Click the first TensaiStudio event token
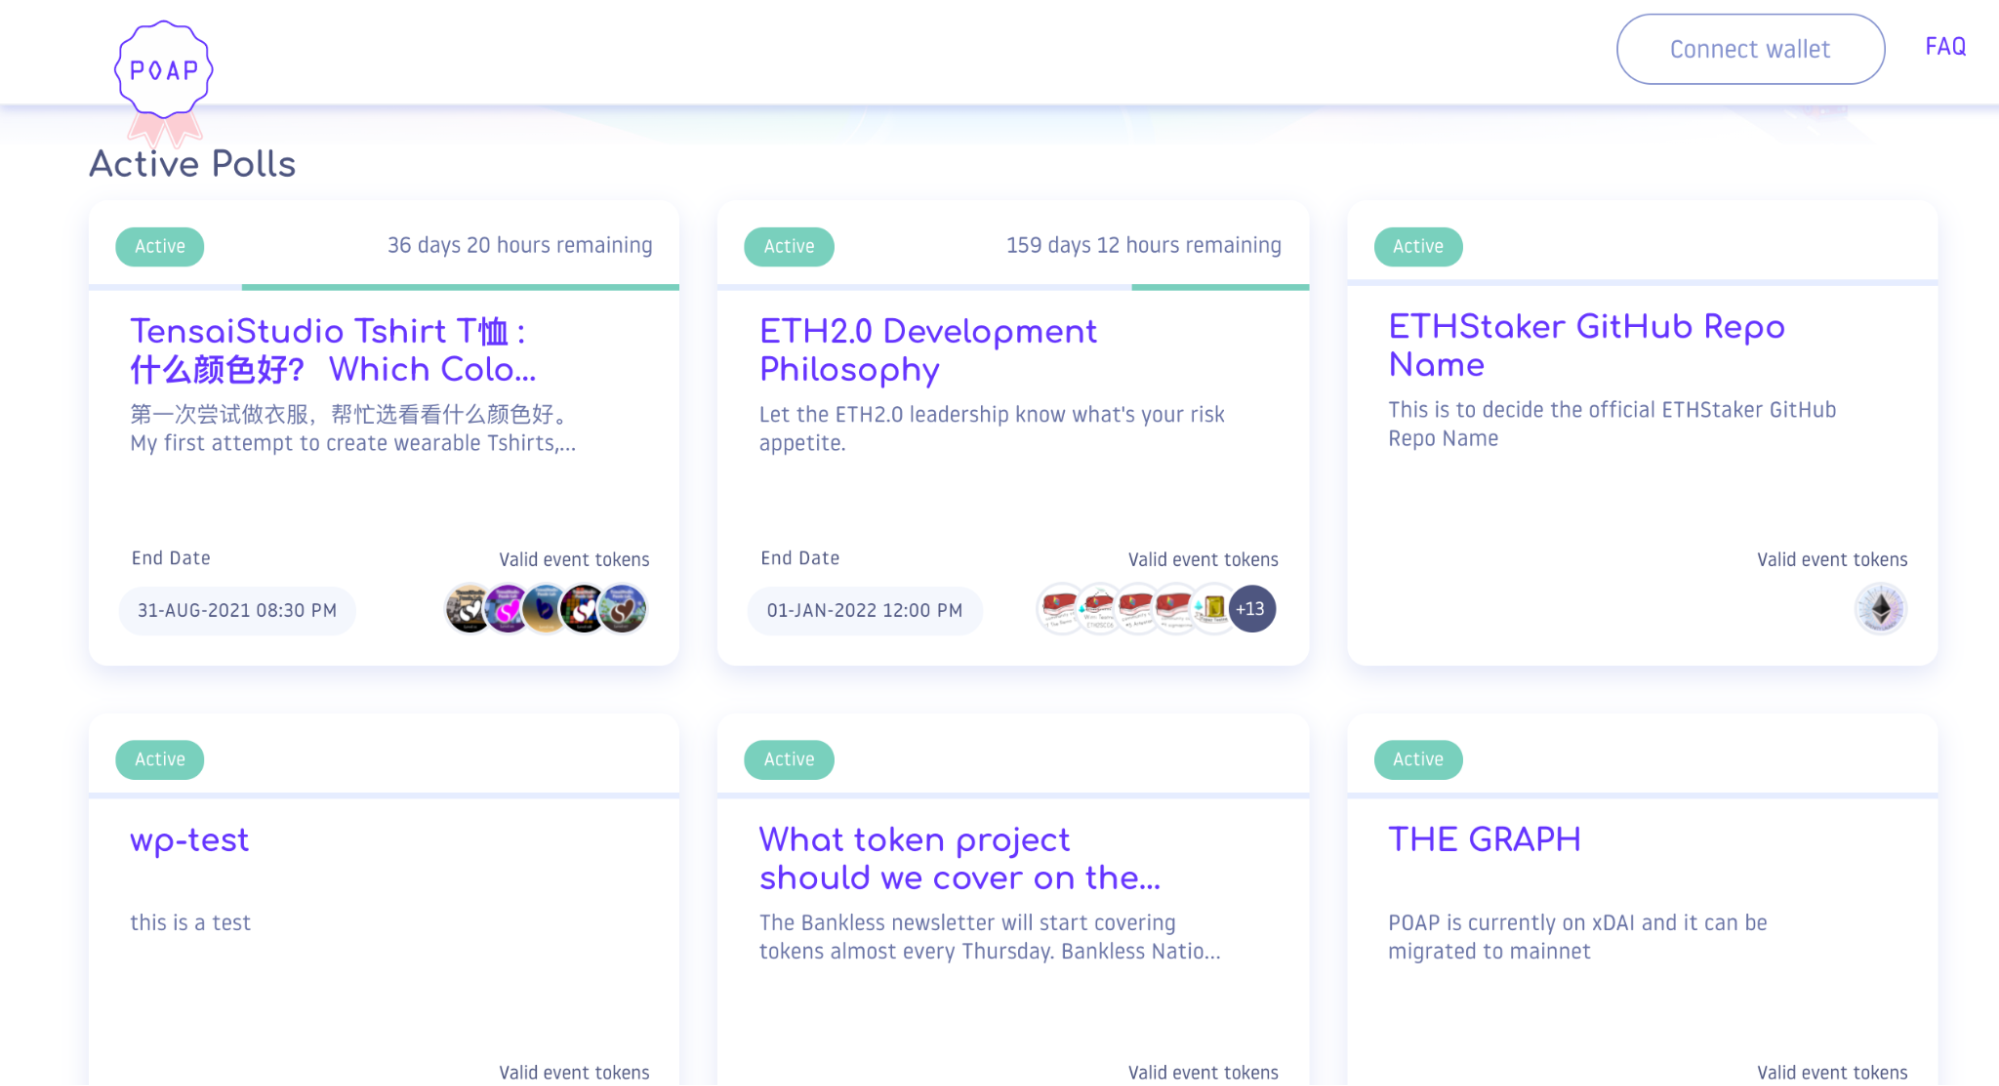 [x=467, y=609]
